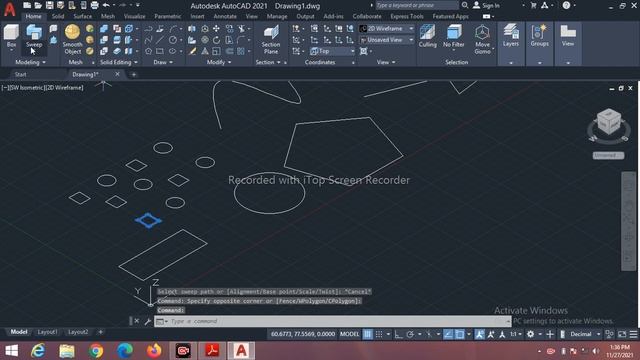Click the Sign In button

[x=487, y=5]
